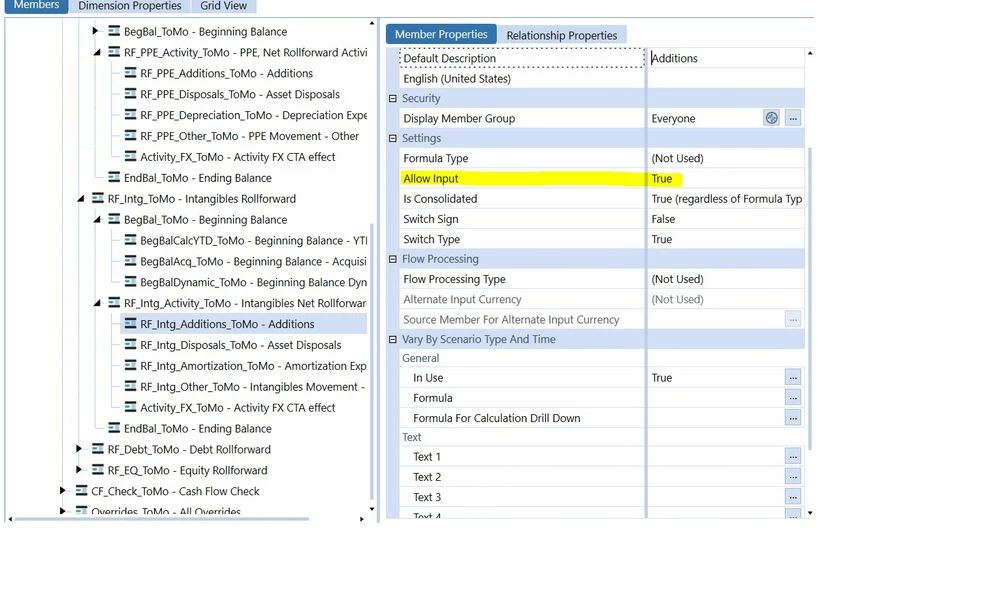Collapse the Security section

pyautogui.click(x=393, y=99)
